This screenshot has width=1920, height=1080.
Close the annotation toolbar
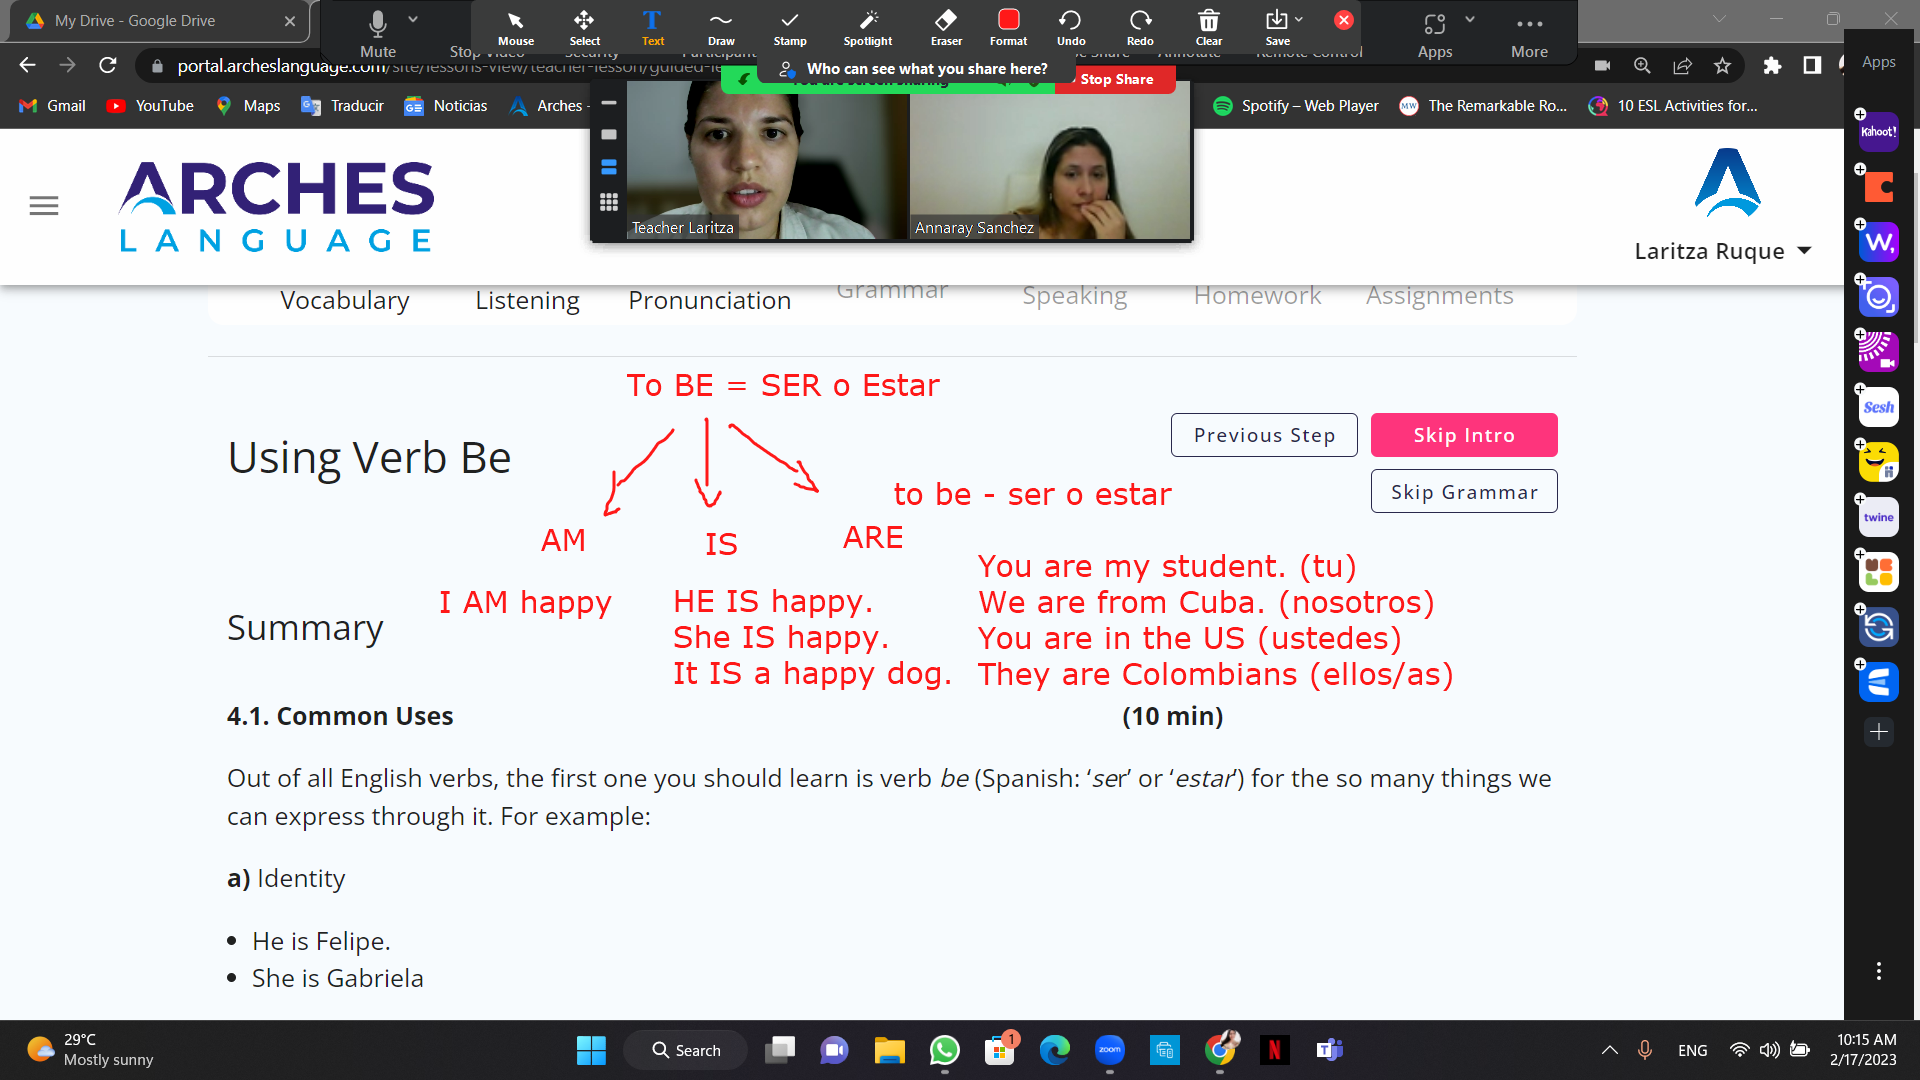[x=1344, y=20]
